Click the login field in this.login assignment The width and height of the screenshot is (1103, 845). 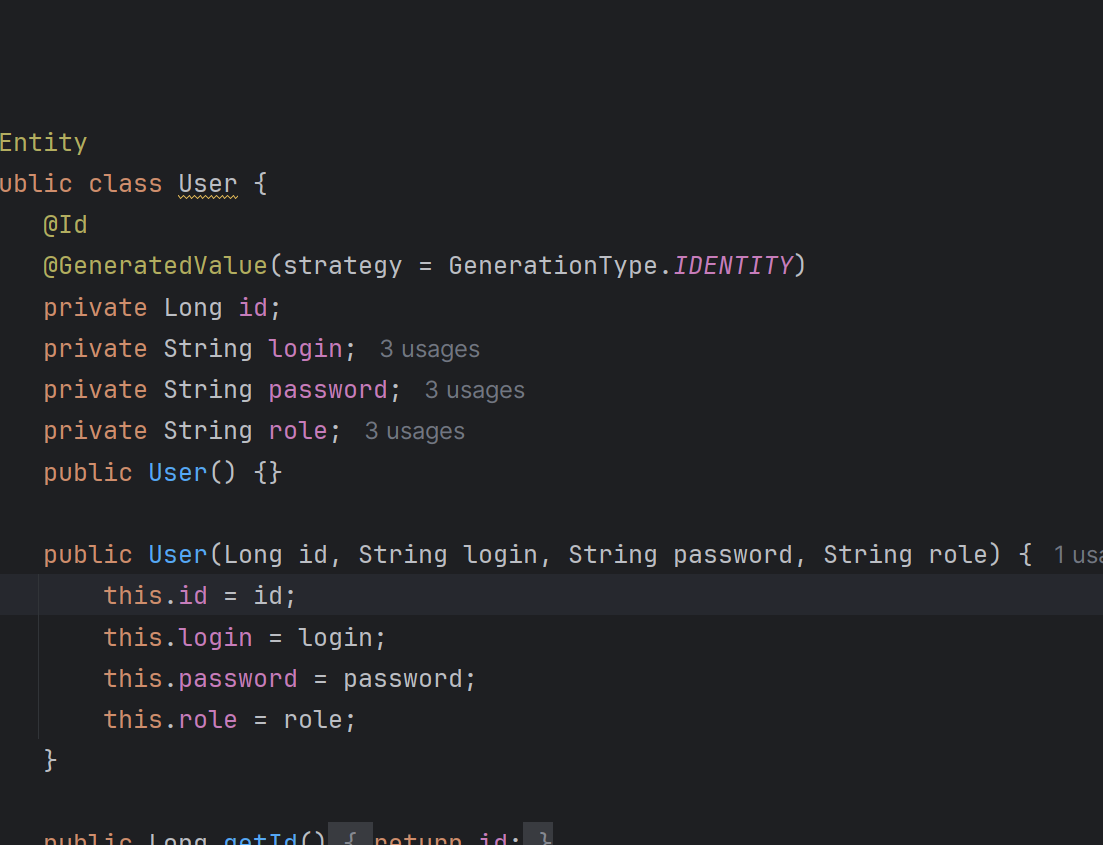[x=215, y=637]
